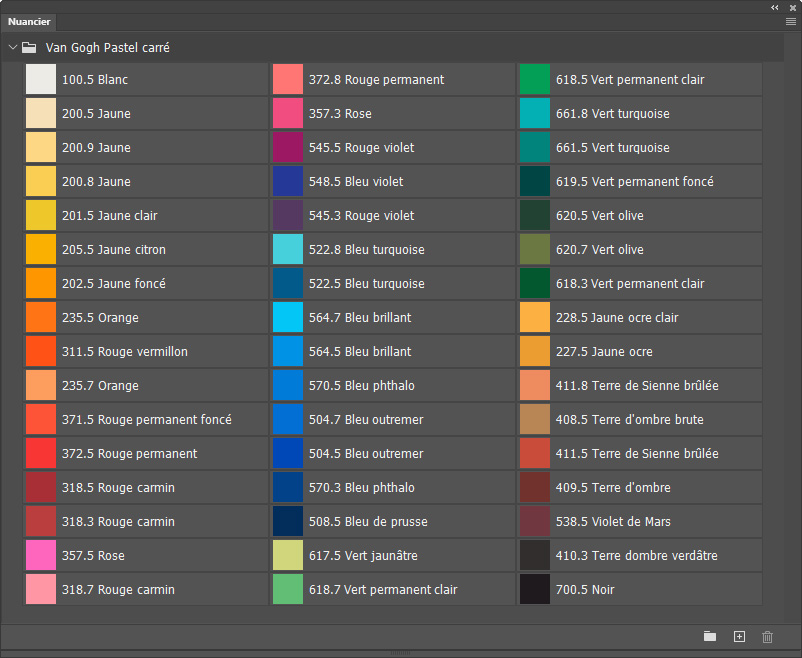802x658 pixels.
Task: Select the 564.7 Bleu brillant swatch
Action: [288, 317]
